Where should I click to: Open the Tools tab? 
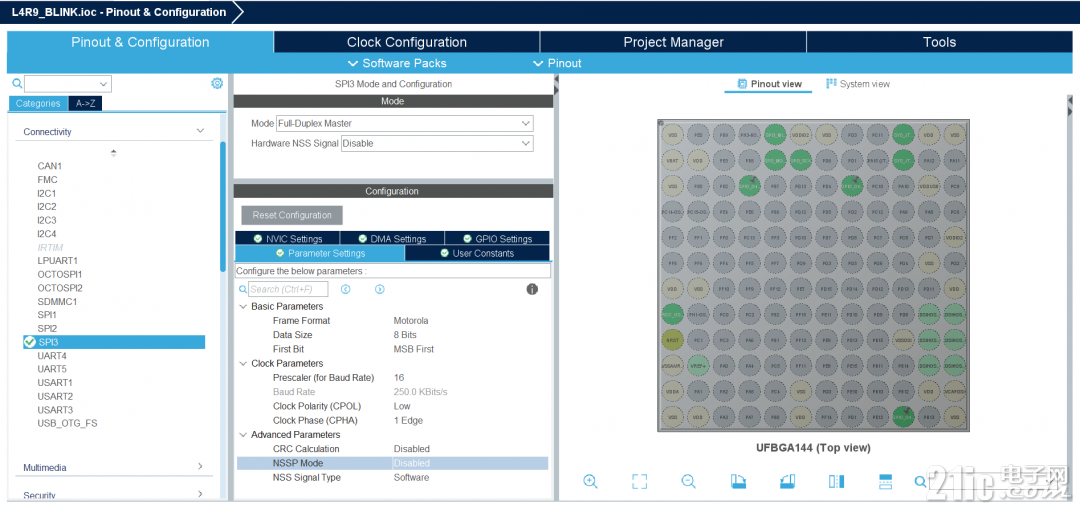(939, 42)
